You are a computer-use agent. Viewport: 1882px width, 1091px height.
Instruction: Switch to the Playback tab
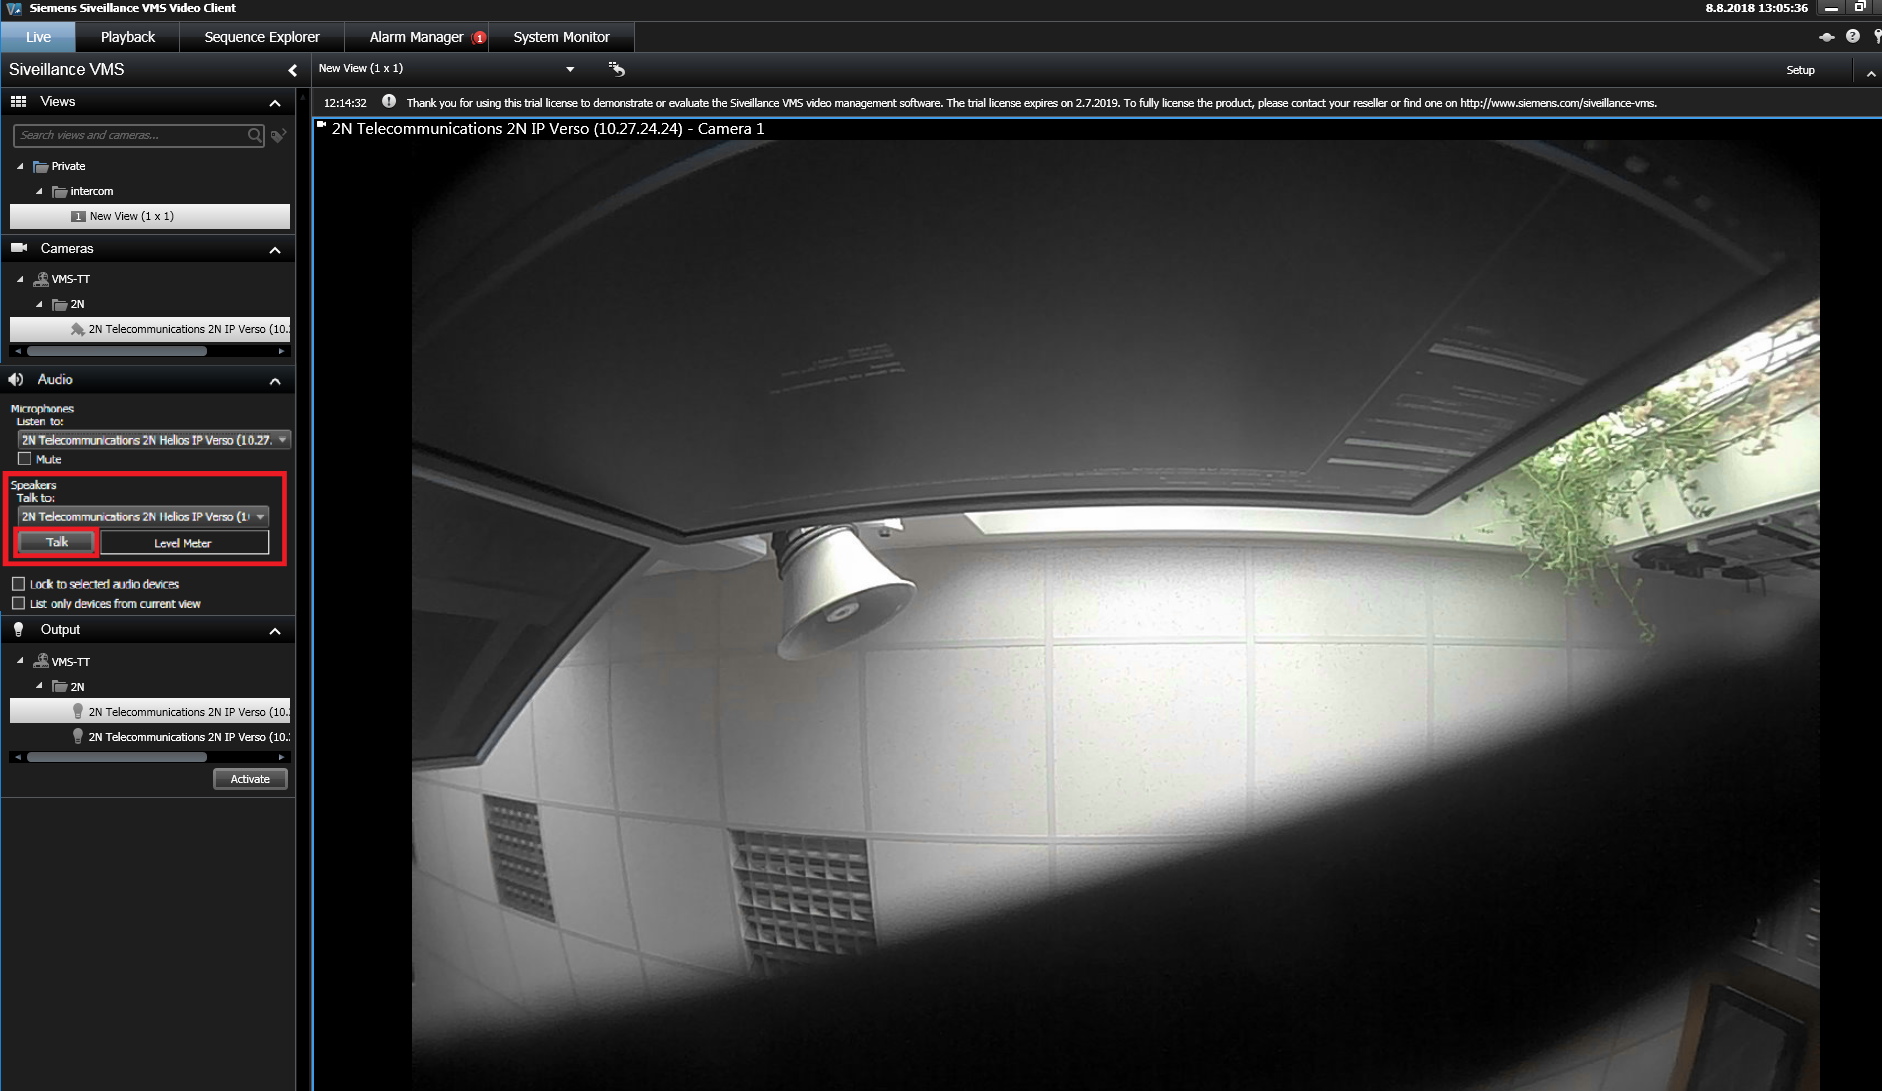click(x=127, y=37)
